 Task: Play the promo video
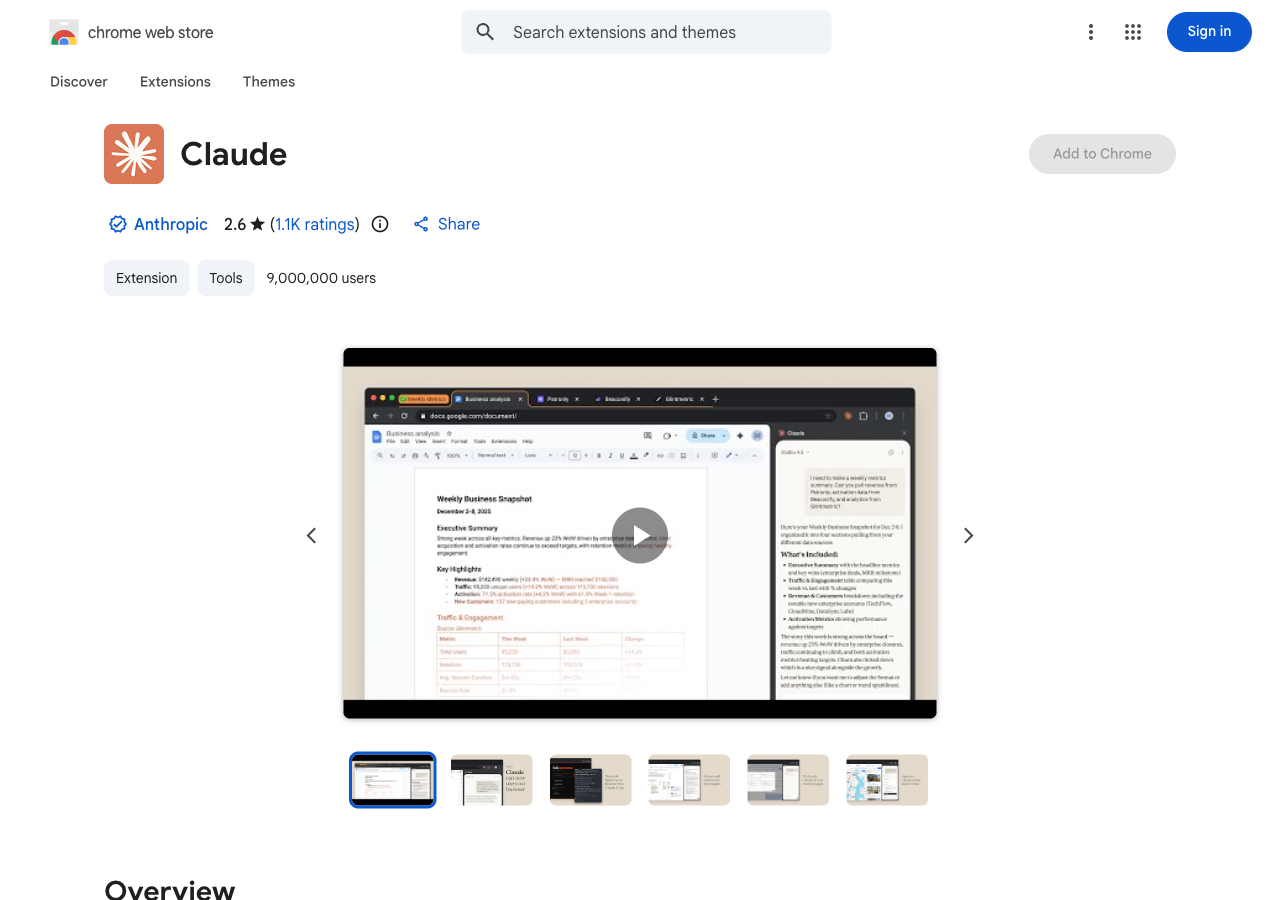click(640, 535)
